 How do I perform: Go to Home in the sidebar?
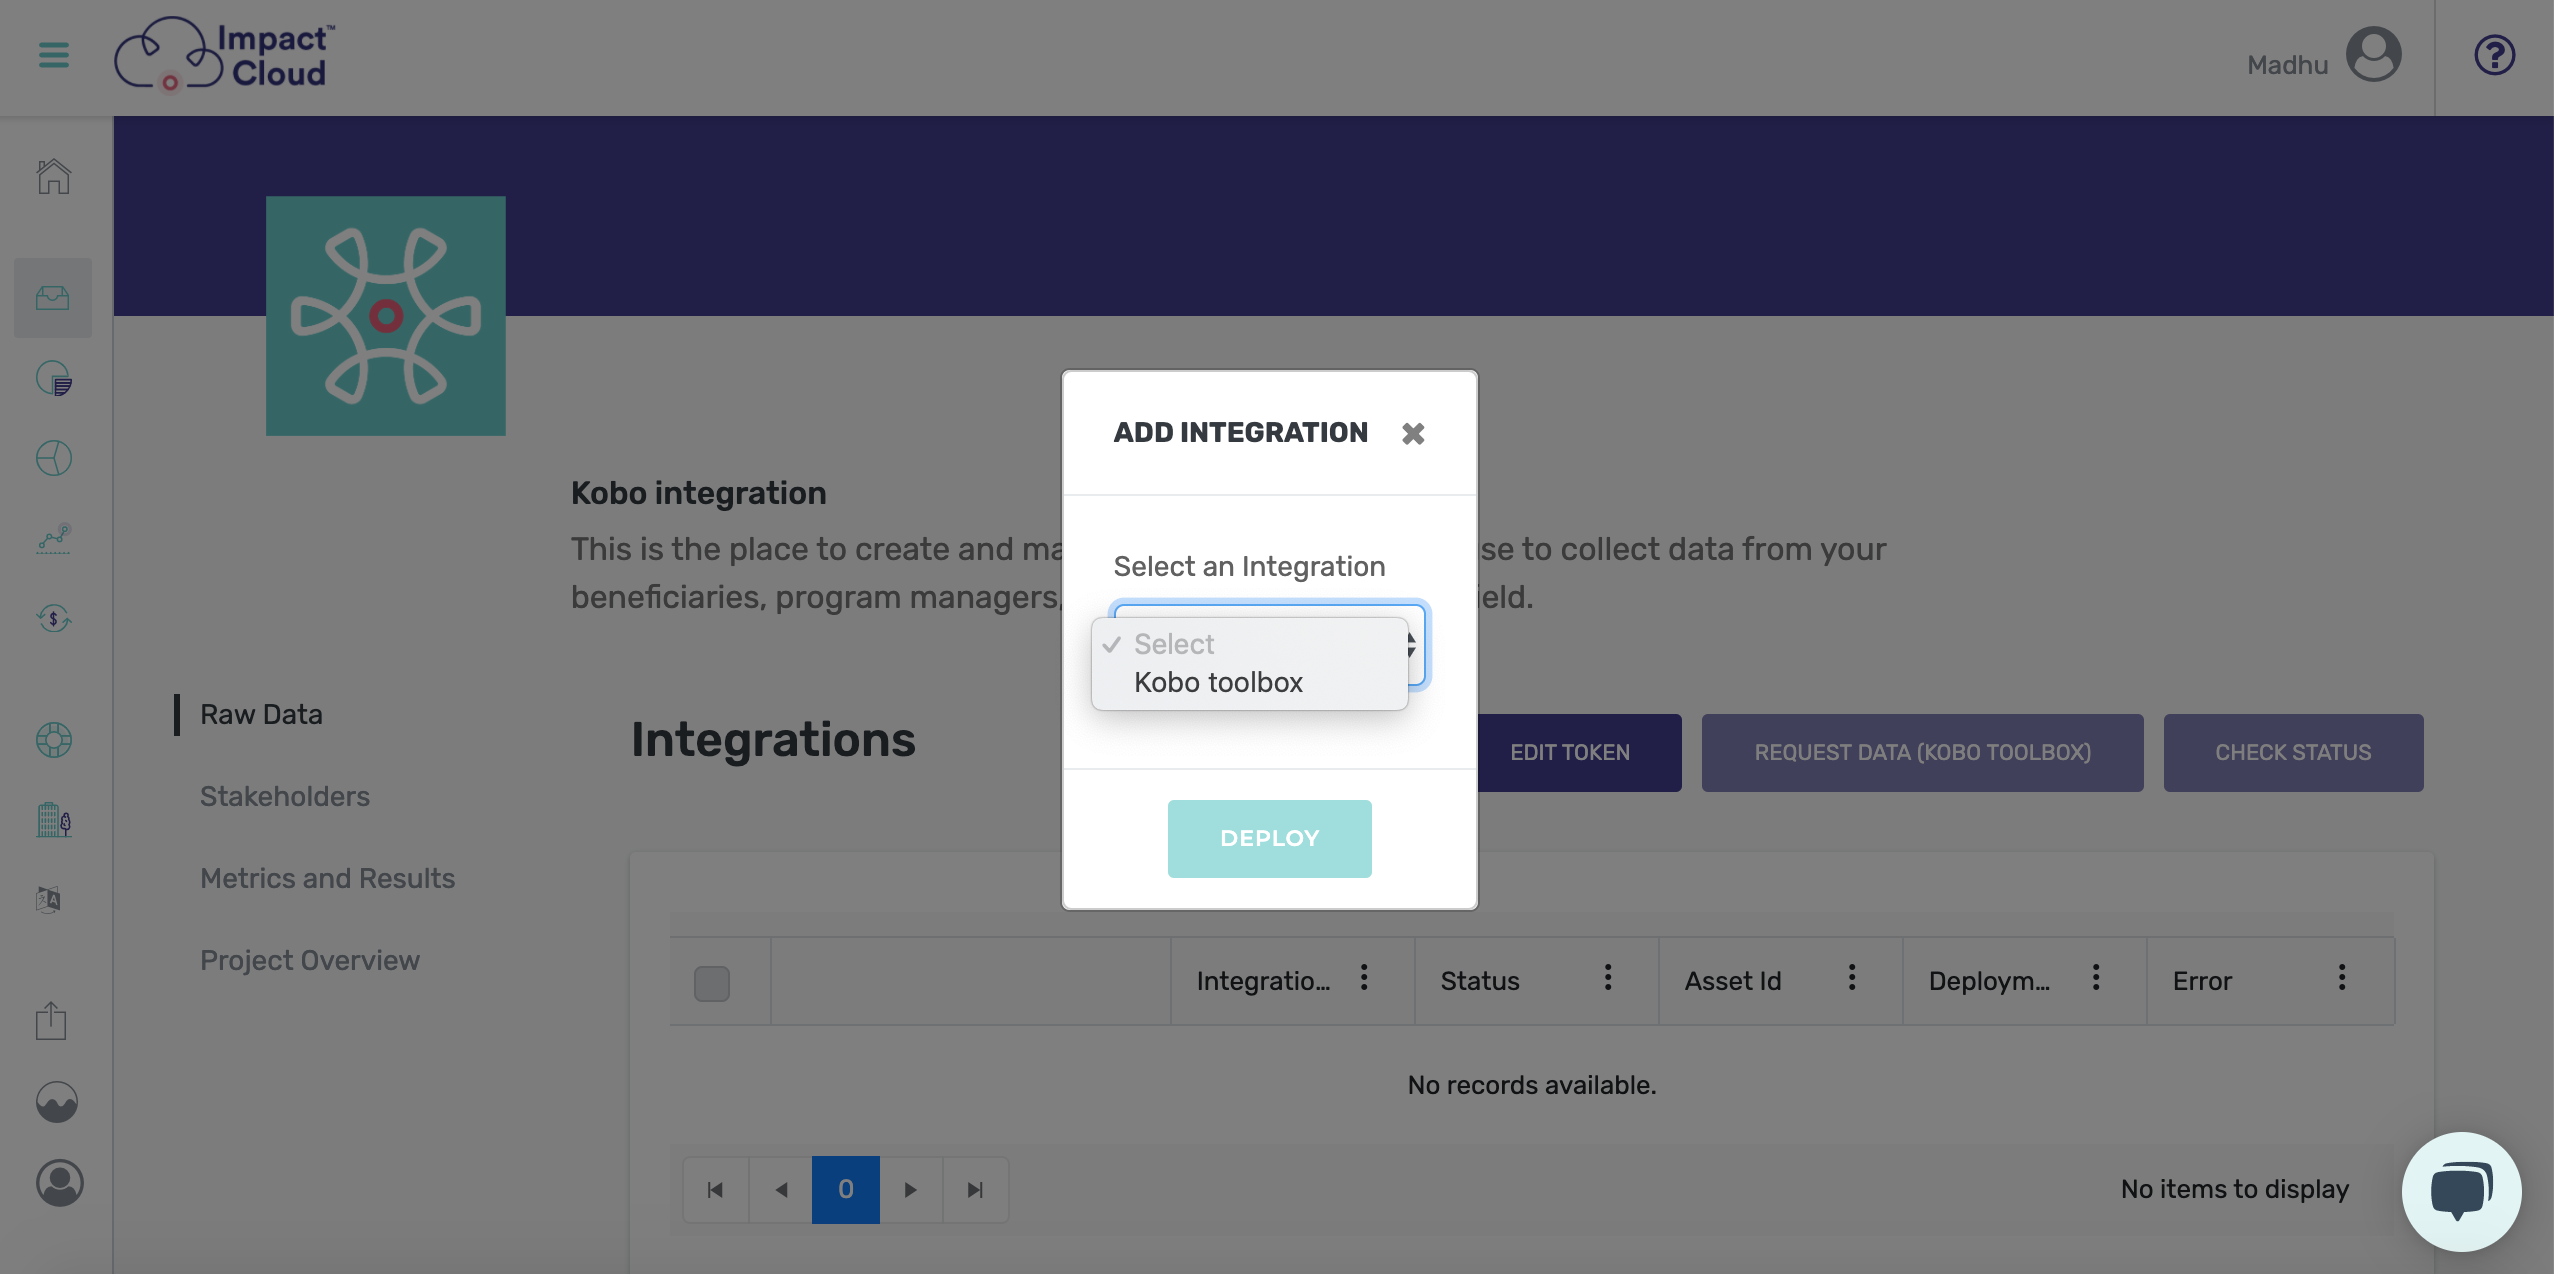point(54,177)
